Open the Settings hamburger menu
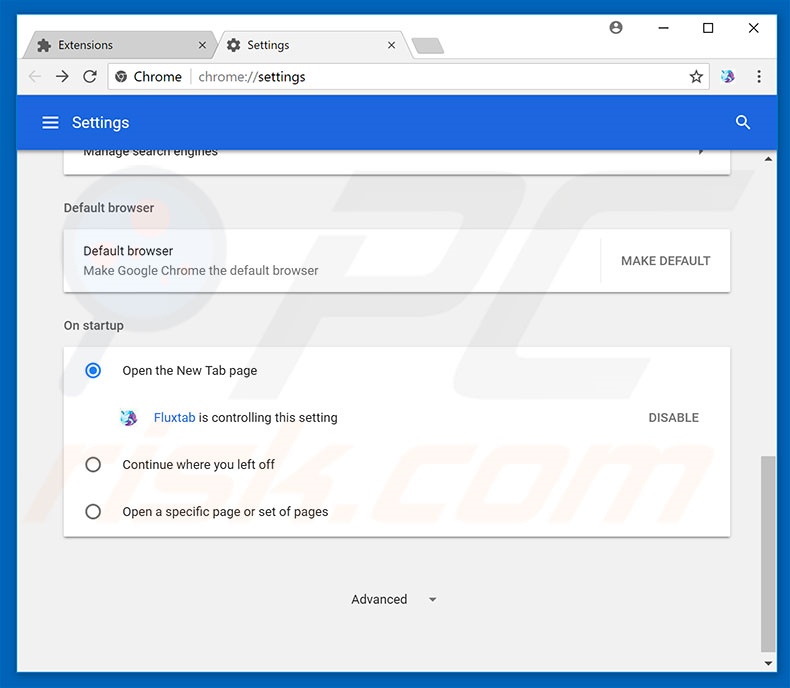The image size is (790, 688). point(50,123)
